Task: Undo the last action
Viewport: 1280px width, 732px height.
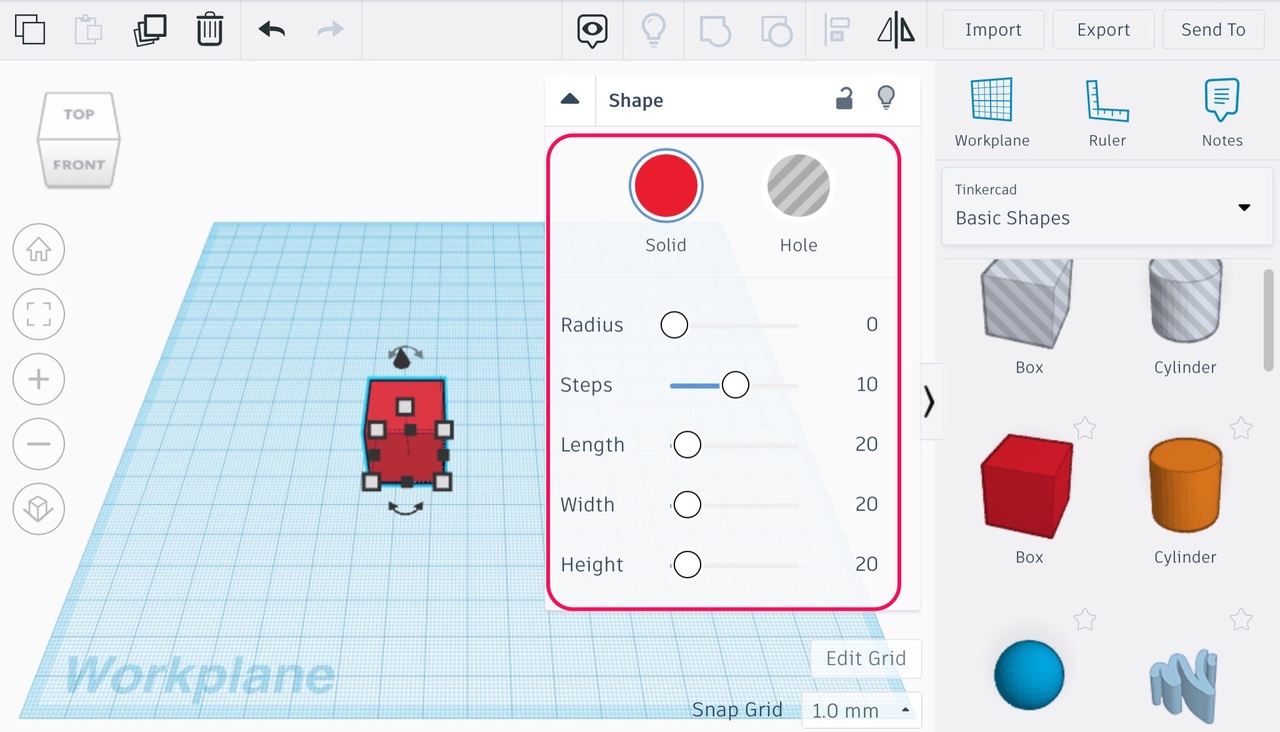Action: pyautogui.click(x=271, y=30)
